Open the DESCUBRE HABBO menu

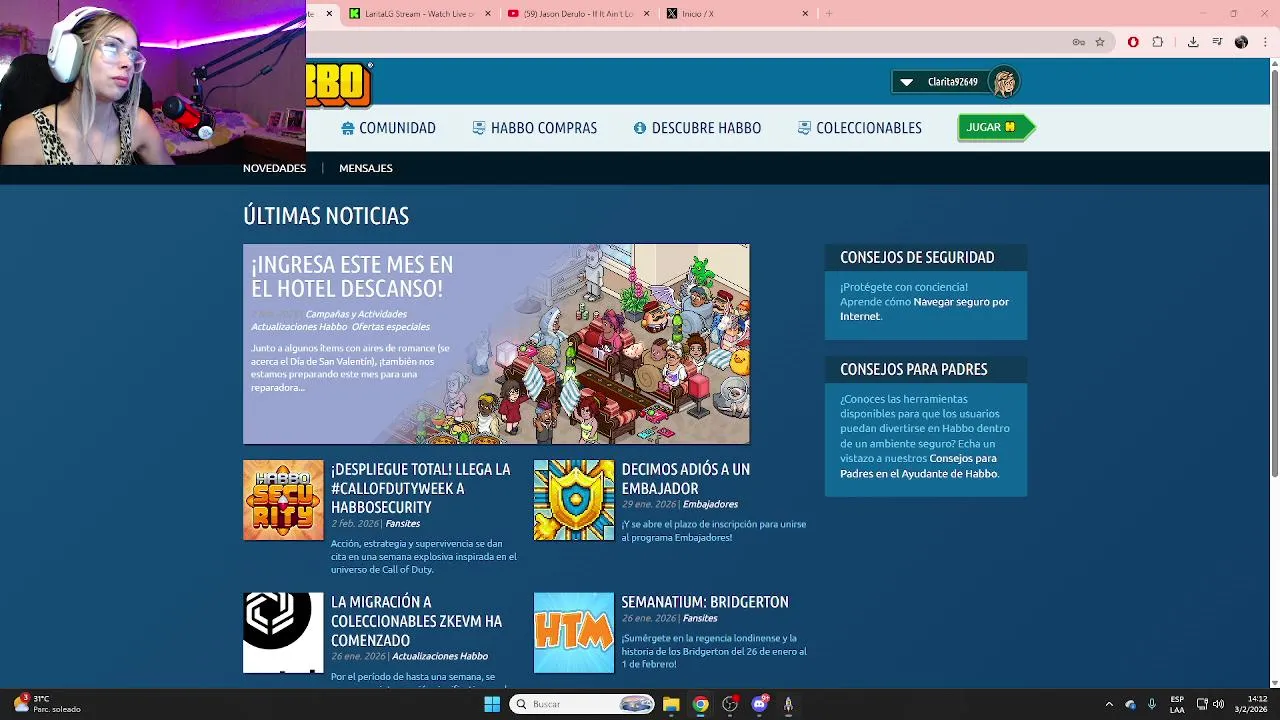click(x=697, y=128)
